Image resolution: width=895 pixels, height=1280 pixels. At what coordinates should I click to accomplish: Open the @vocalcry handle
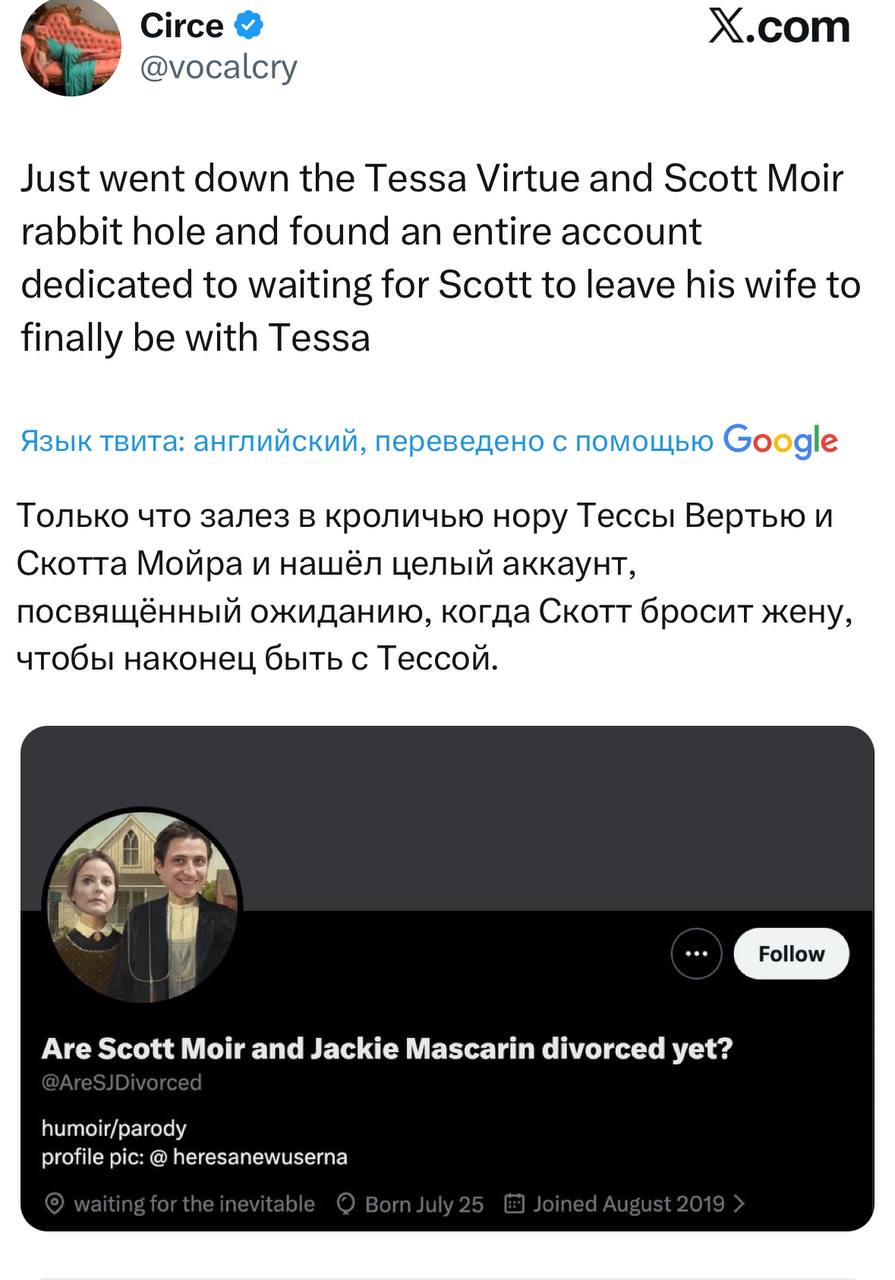pos(219,67)
